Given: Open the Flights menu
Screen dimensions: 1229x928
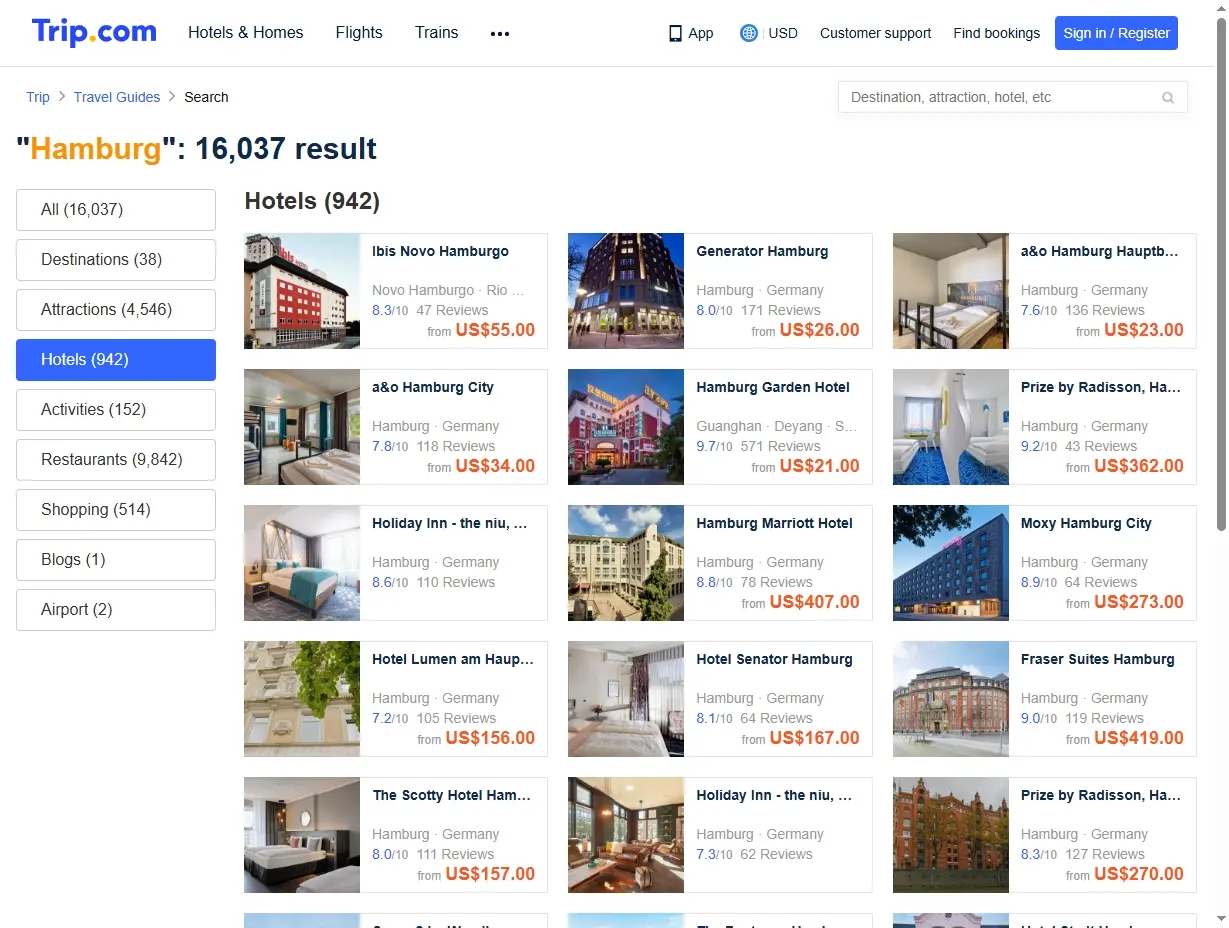Looking at the screenshot, I should tap(359, 32).
